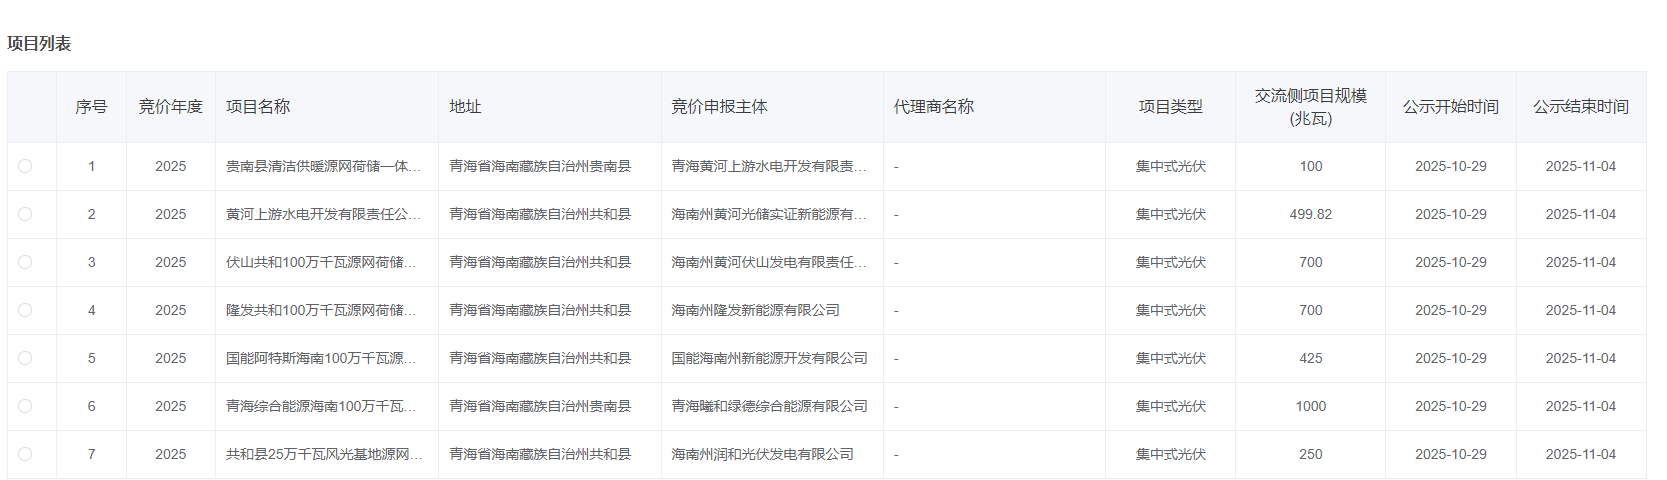Click applicant 青海曦和绿德综合能源有限公司
1667x480 pixels.
point(769,406)
